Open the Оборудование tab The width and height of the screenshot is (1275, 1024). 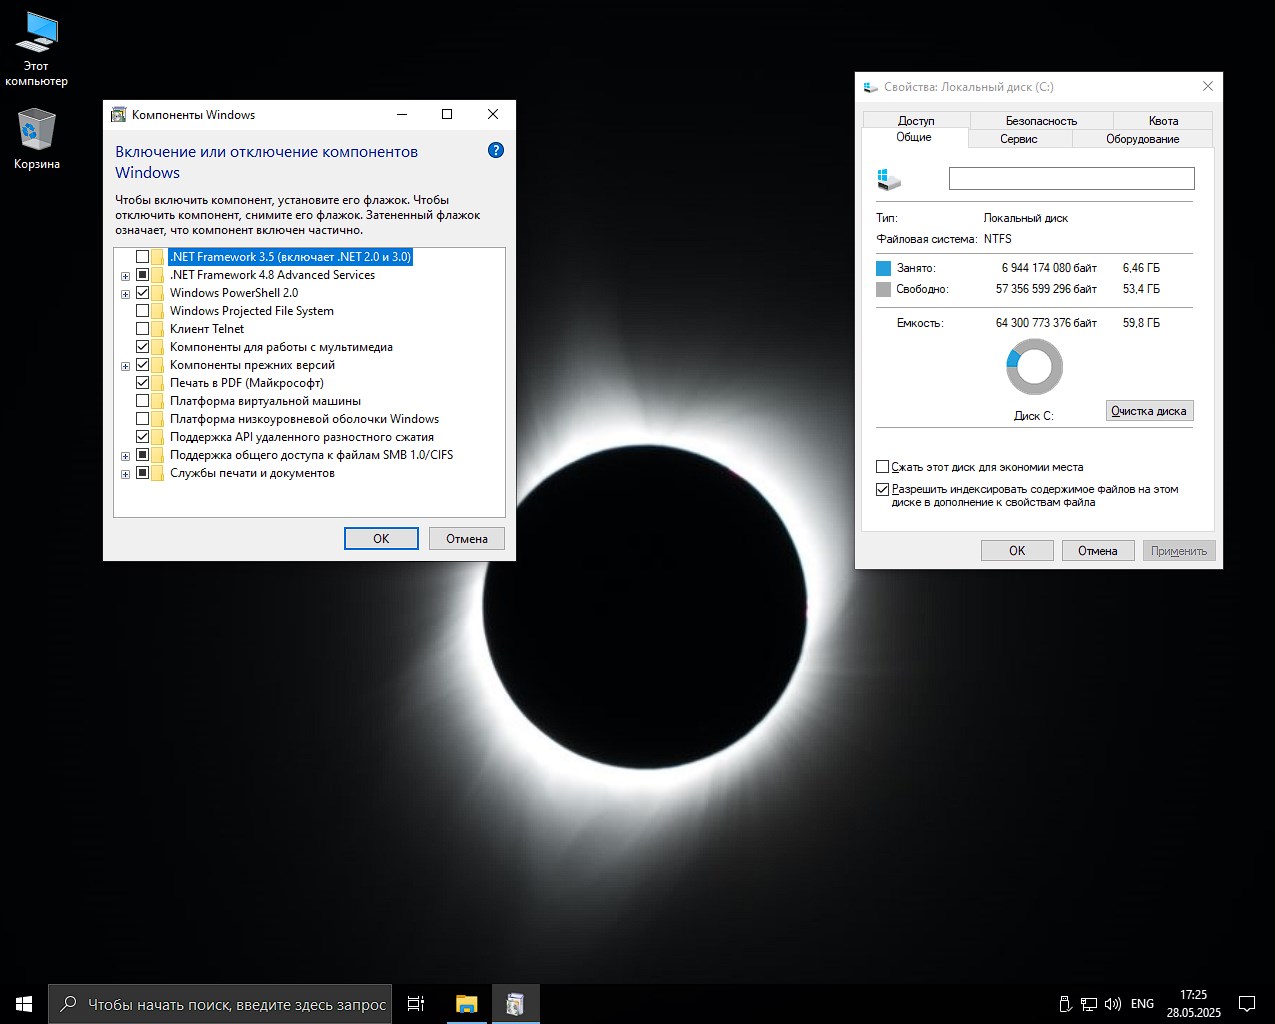tap(1142, 139)
